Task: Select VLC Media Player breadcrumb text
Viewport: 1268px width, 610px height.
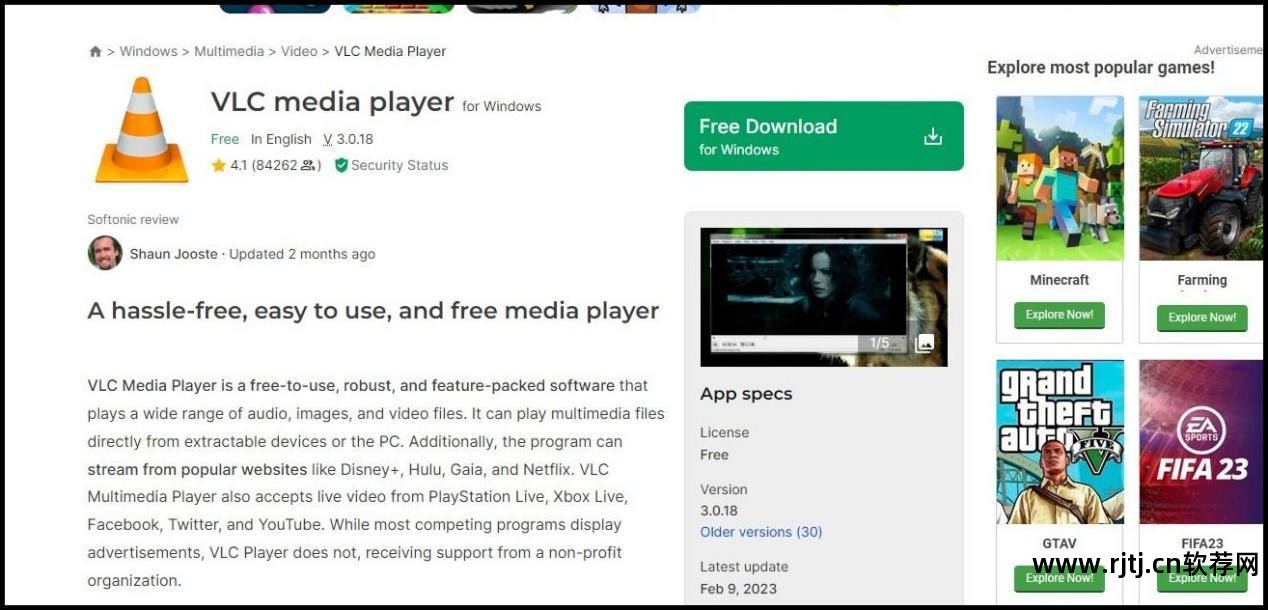Action: (x=390, y=51)
